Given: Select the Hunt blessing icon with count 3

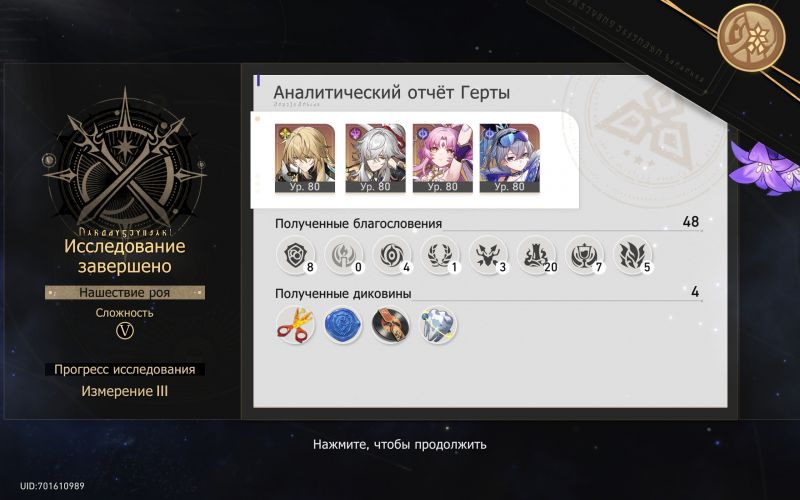Looking at the screenshot, I should pos(488,255).
